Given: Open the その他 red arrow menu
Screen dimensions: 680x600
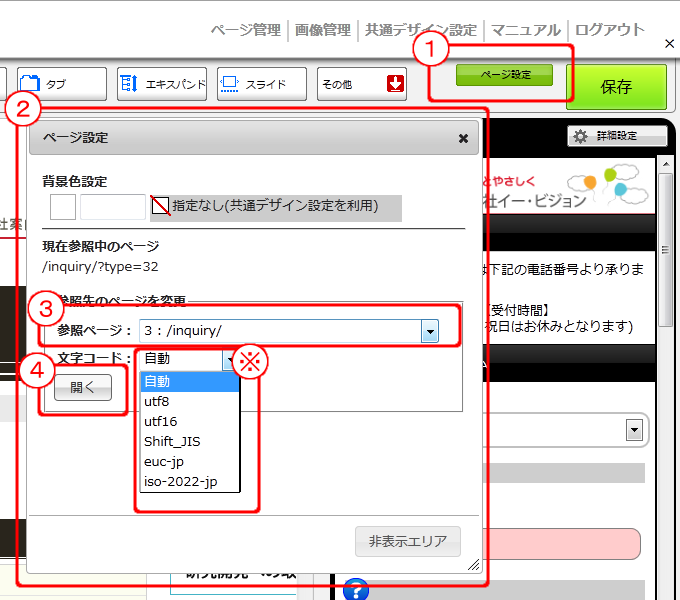Looking at the screenshot, I should pyautogui.click(x=395, y=84).
